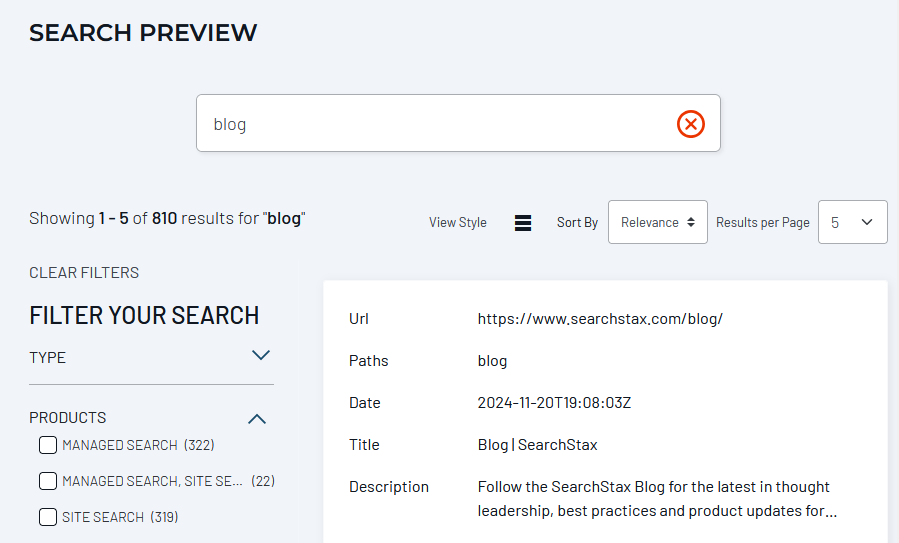This screenshot has width=899, height=543.
Task: Check the MANAGED SEARCH (322) checkbox
Action: (x=48, y=445)
